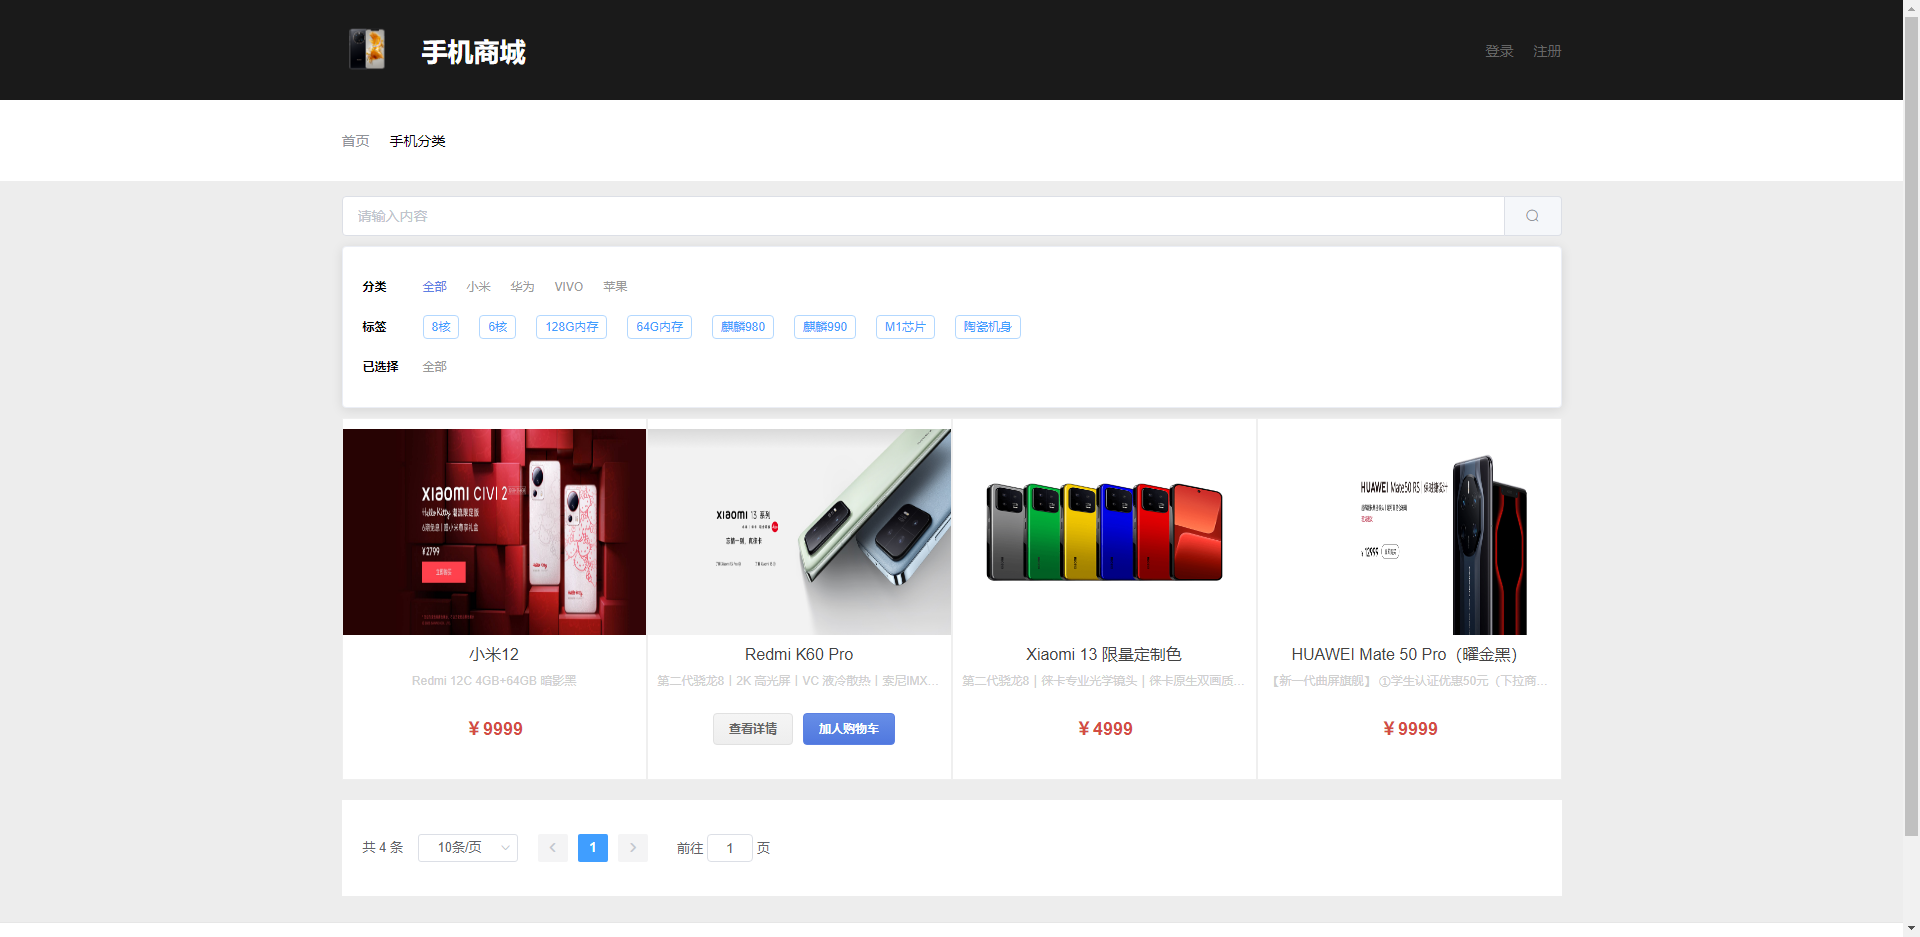This screenshot has height=937, width=1920.
Task: Go to previous page arrow
Action: [x=552, y=848]
